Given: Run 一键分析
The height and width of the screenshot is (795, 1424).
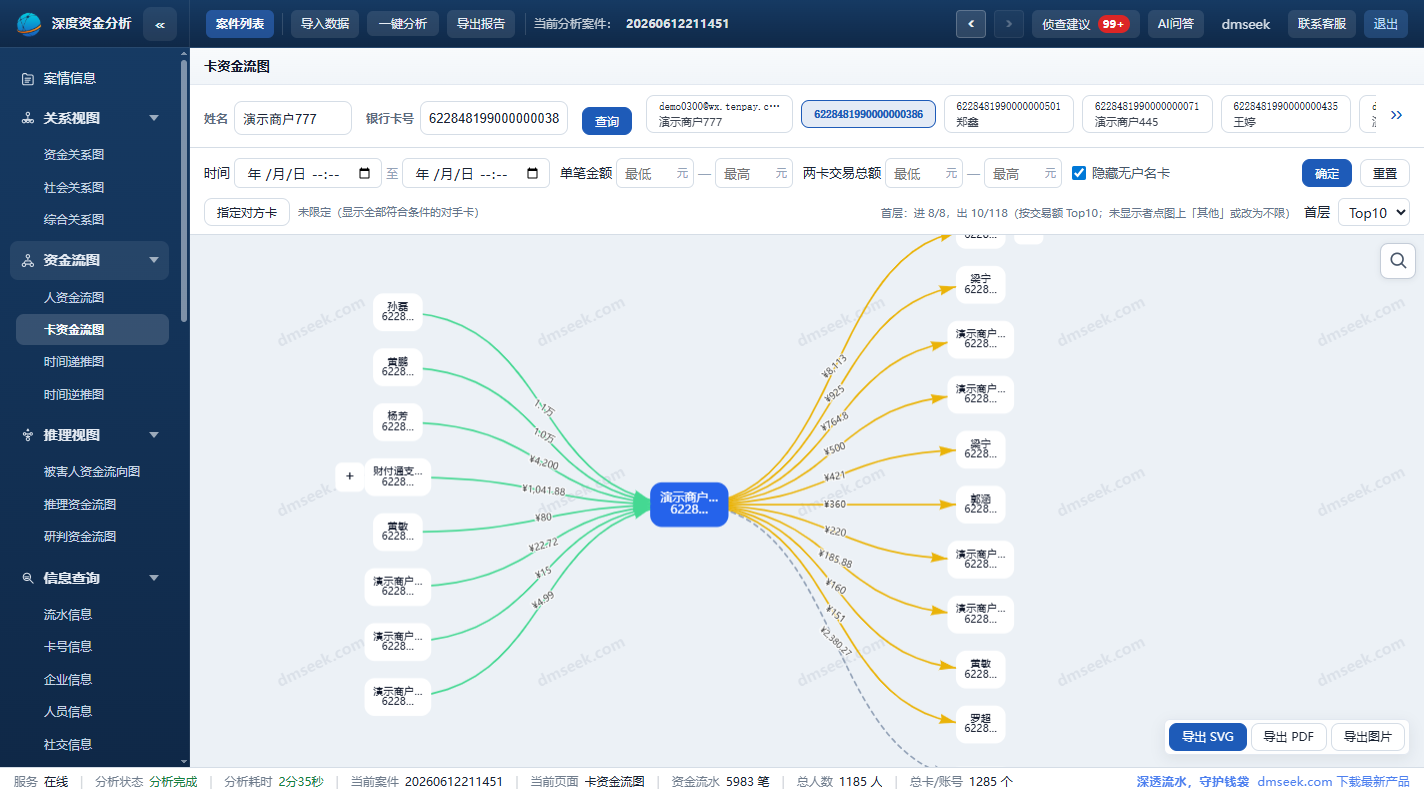Looking at the screenshot, I should [x=403, y=24].
